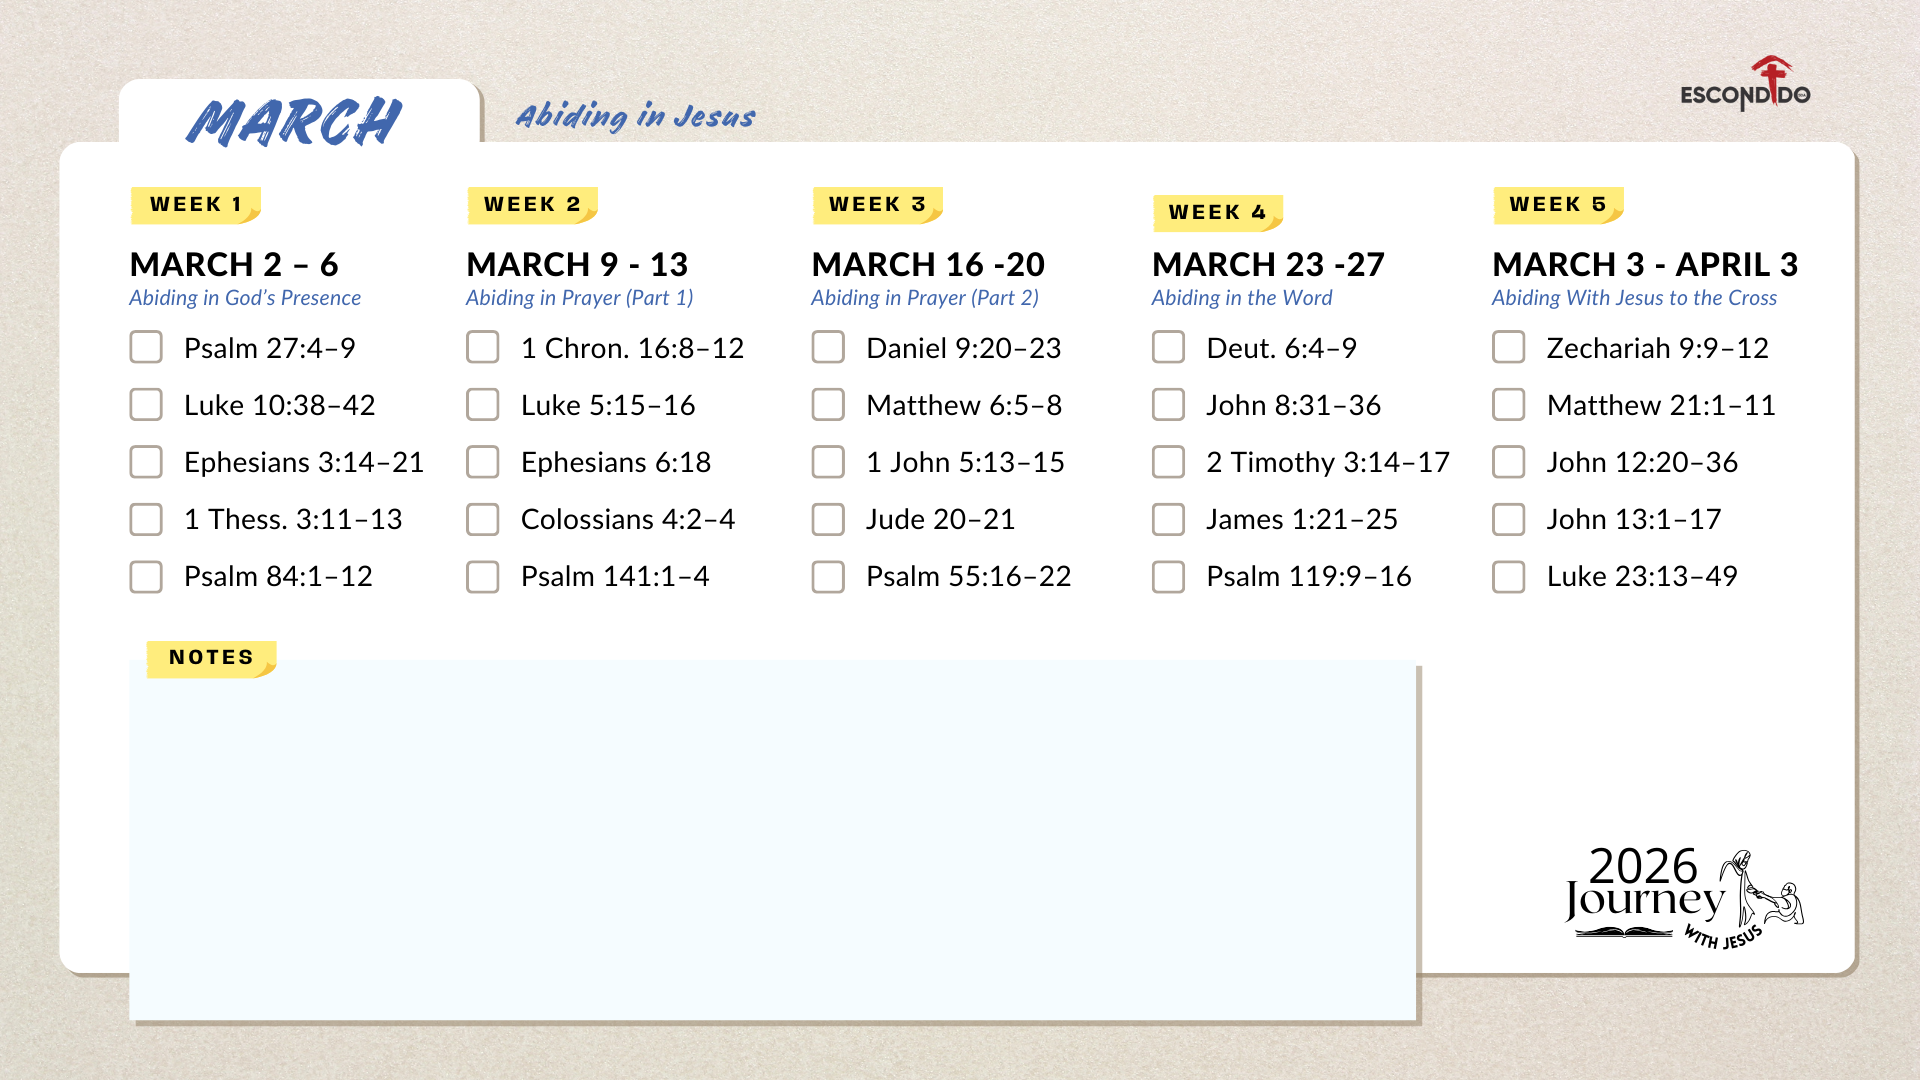Check the Psalm 27:4–9 reading box

pos(146,348)
